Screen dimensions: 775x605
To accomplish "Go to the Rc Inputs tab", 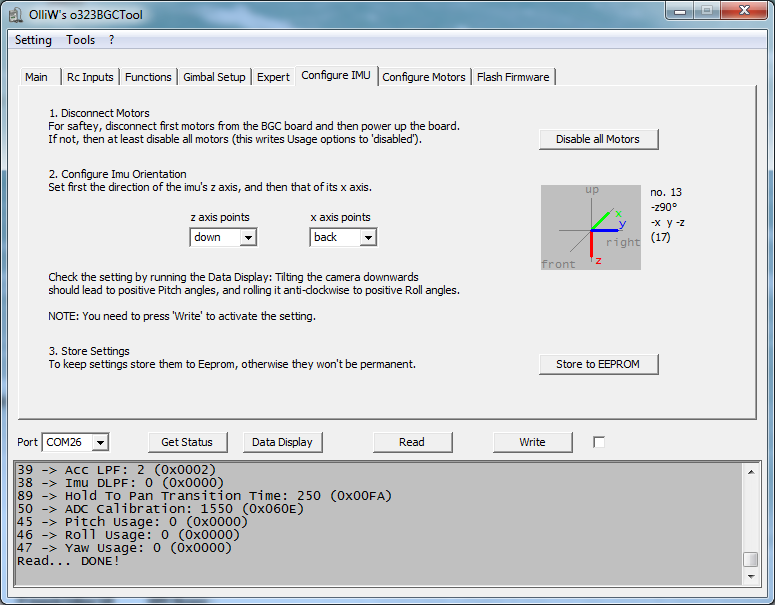I will tap(90, 77).
